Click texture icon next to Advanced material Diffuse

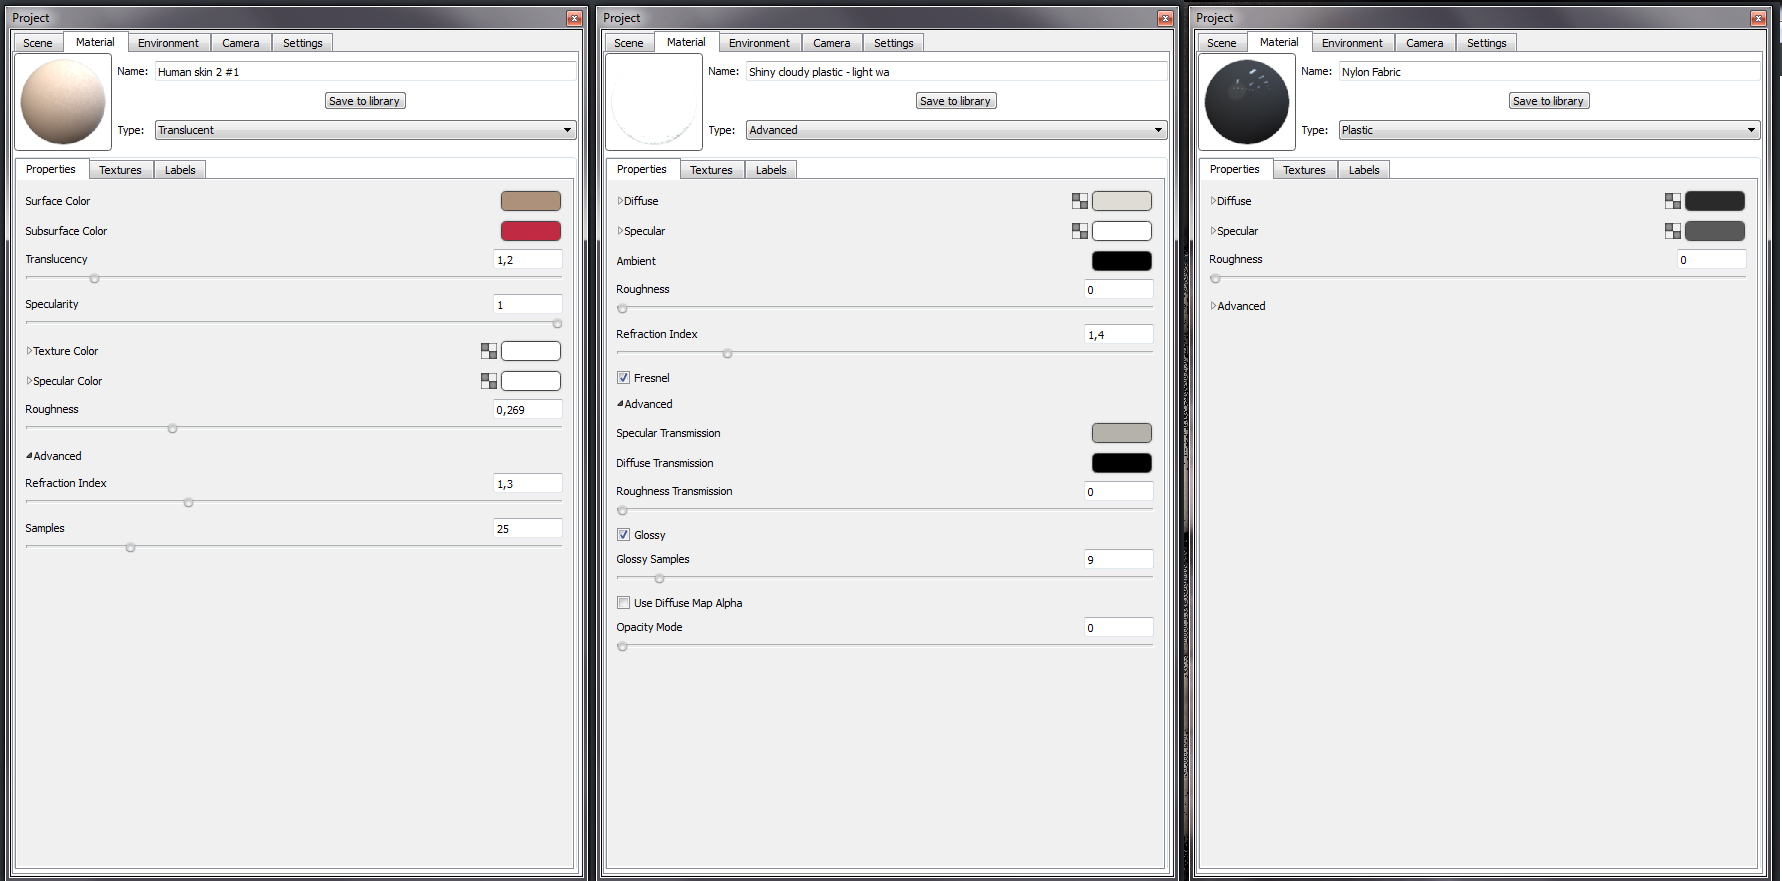point(1079,201)
